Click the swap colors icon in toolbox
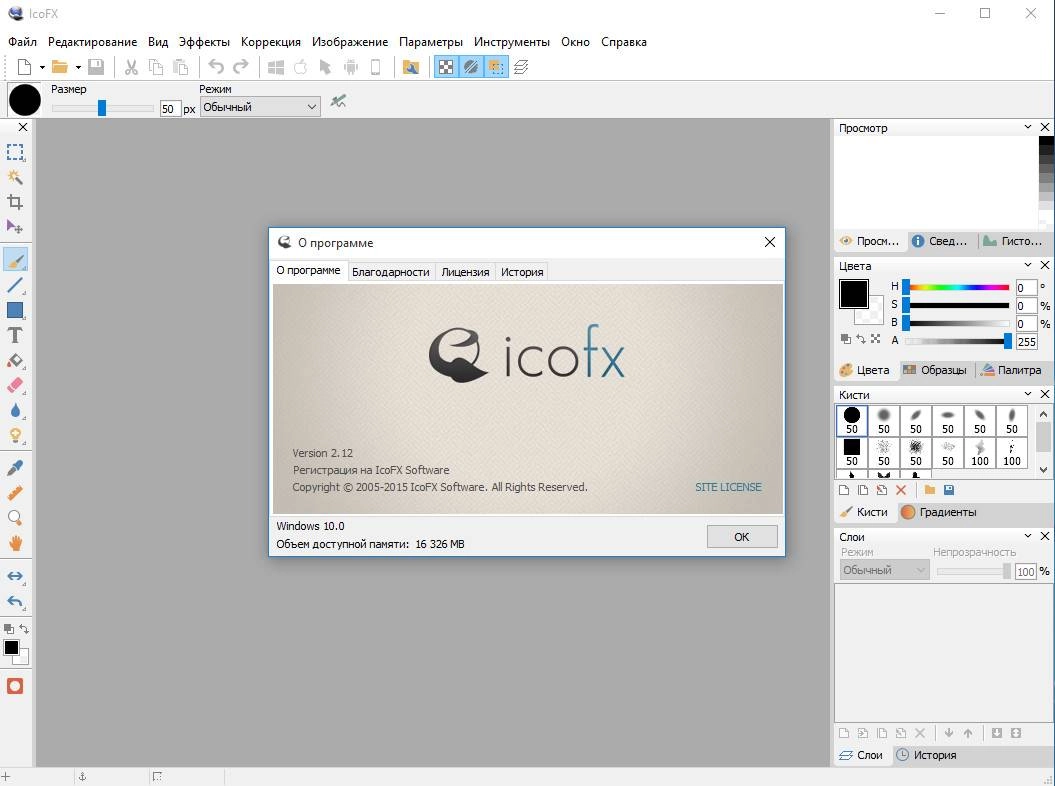The width and height of the screenshot is (1055, 786). click(x=24, y=629)
